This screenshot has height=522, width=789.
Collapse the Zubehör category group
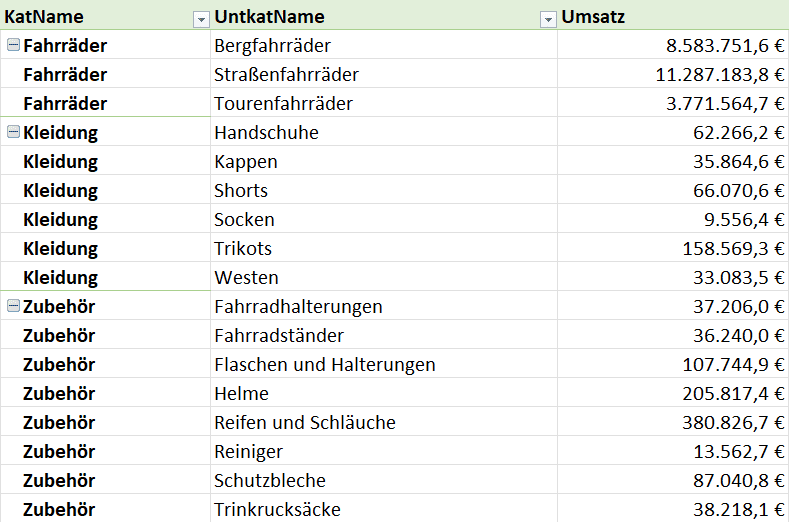[x=13, y=306]
